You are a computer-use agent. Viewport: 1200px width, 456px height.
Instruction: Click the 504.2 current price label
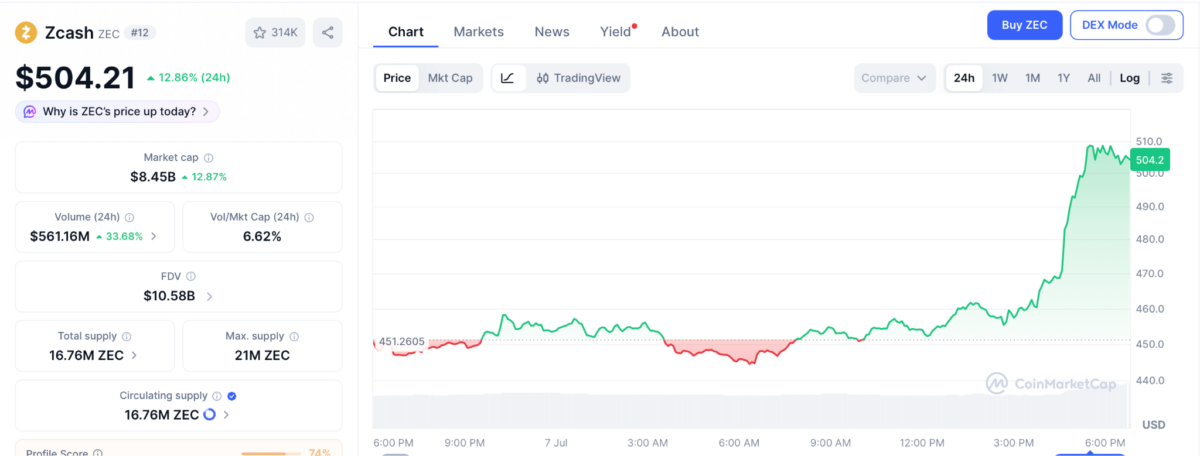[1149, 160]
